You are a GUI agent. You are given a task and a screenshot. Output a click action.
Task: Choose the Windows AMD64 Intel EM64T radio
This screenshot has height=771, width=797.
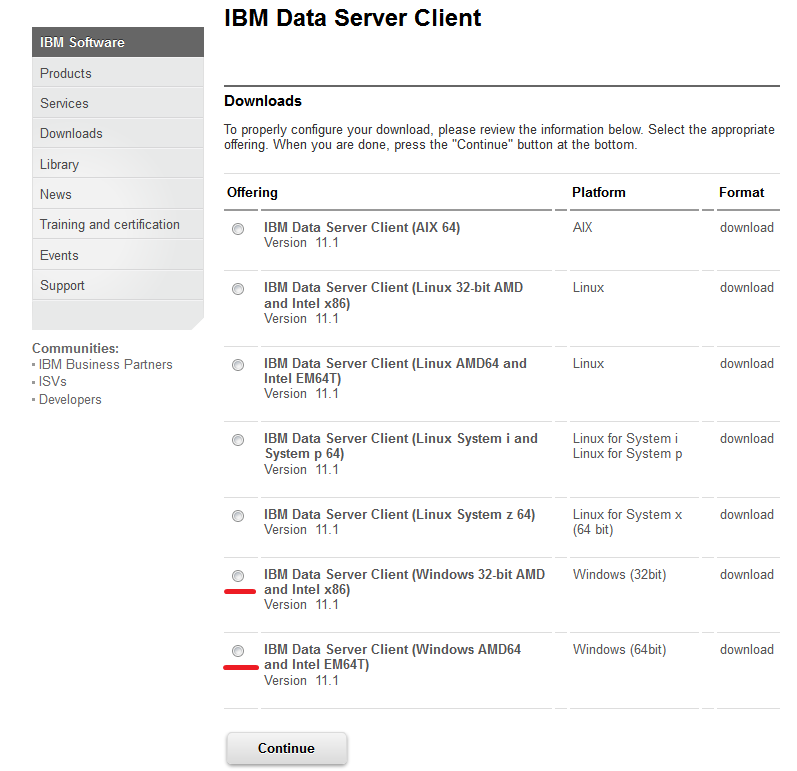click(238, 651)
